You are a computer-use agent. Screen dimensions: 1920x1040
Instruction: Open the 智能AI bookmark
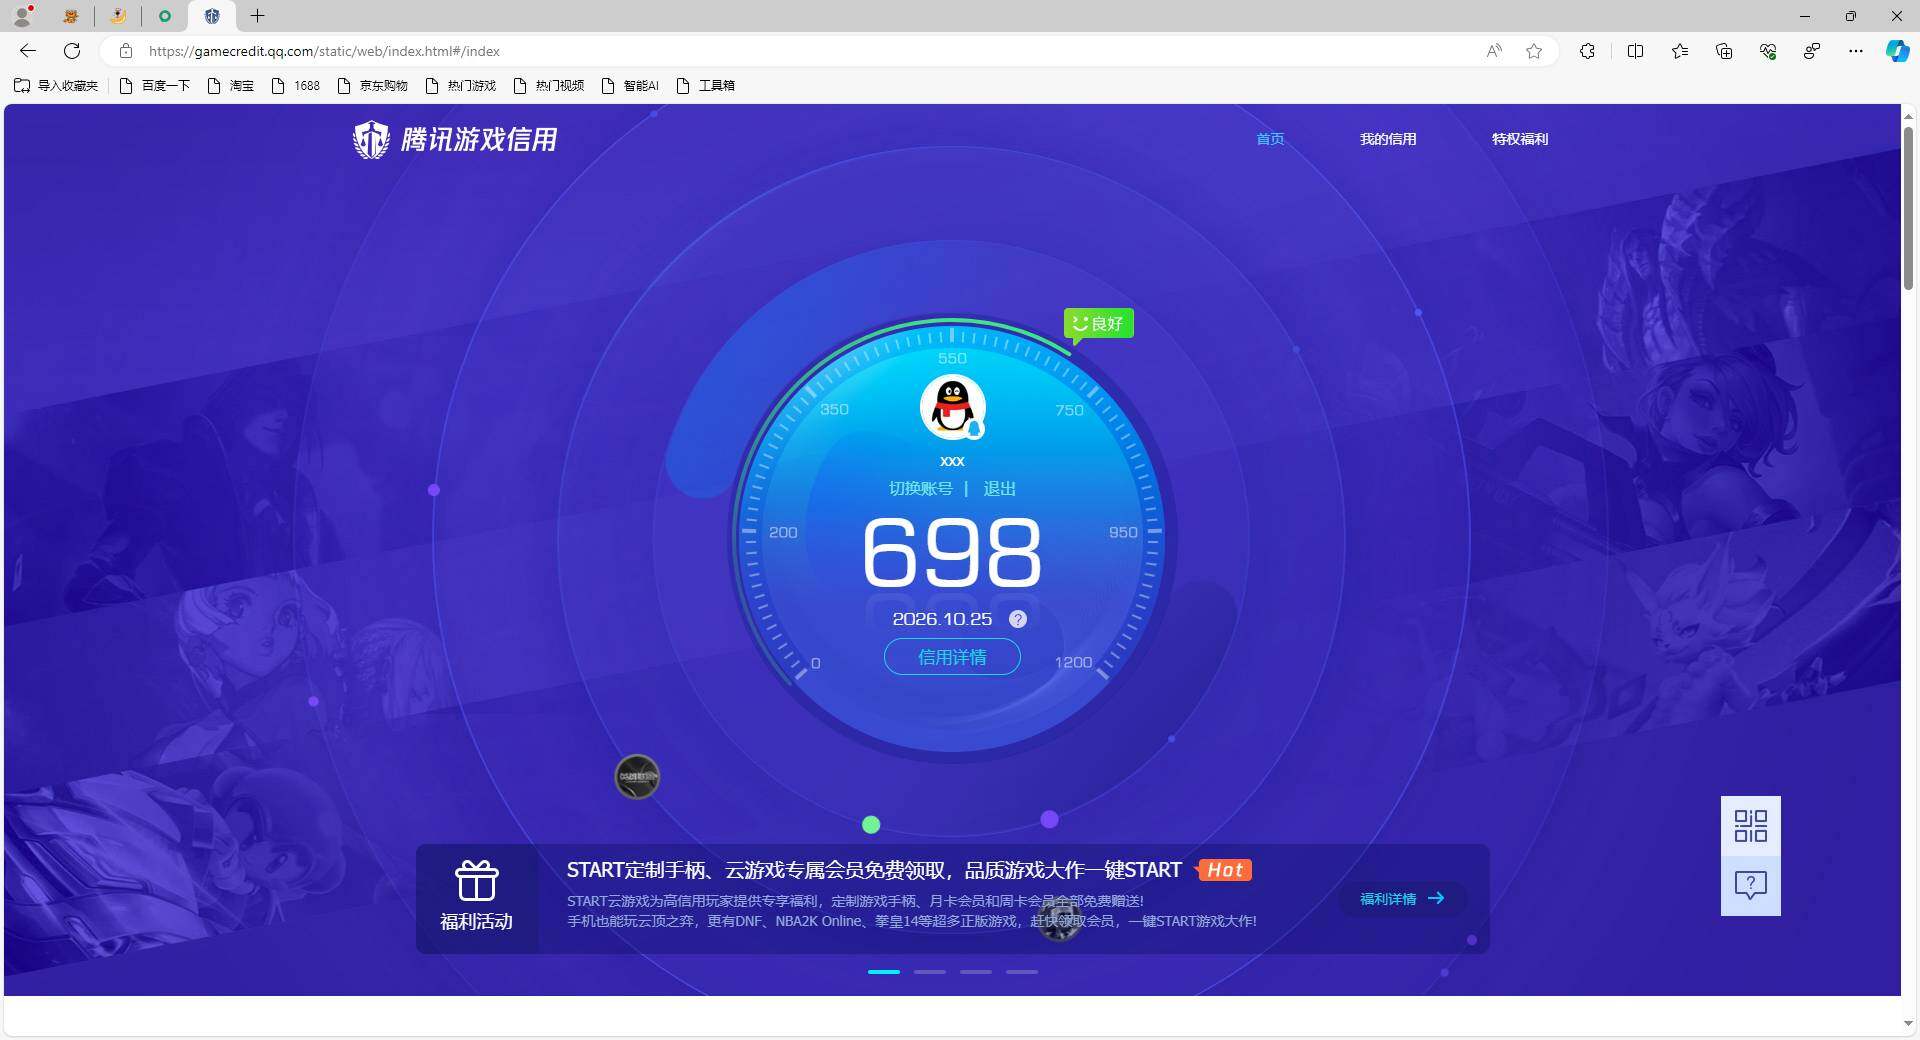630,86
